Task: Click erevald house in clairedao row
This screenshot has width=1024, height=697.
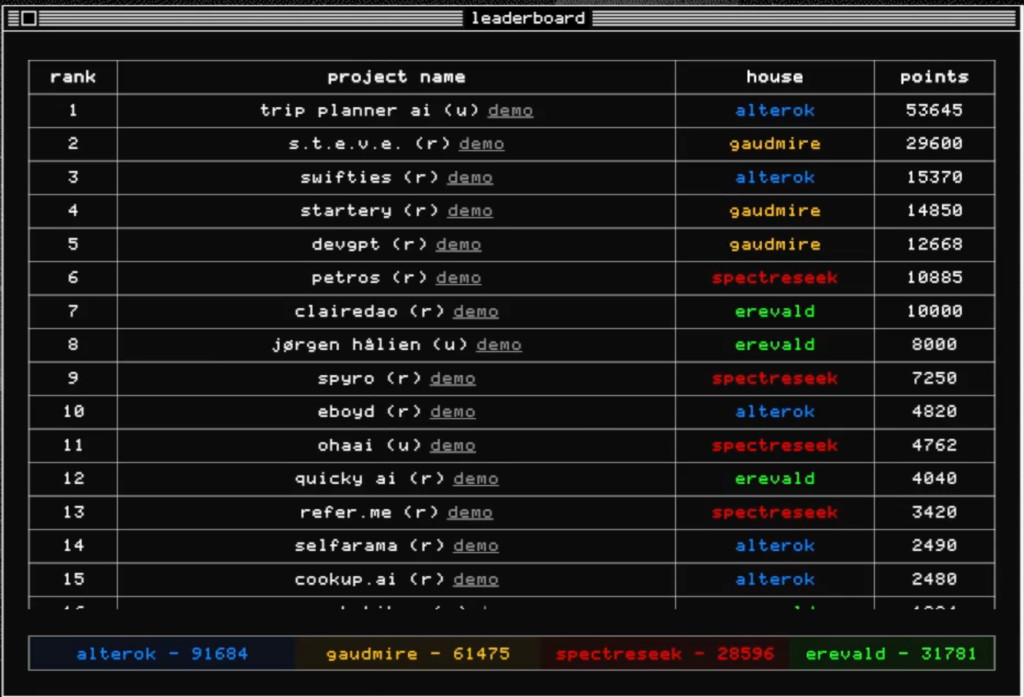Action: [x=775, y=312]
